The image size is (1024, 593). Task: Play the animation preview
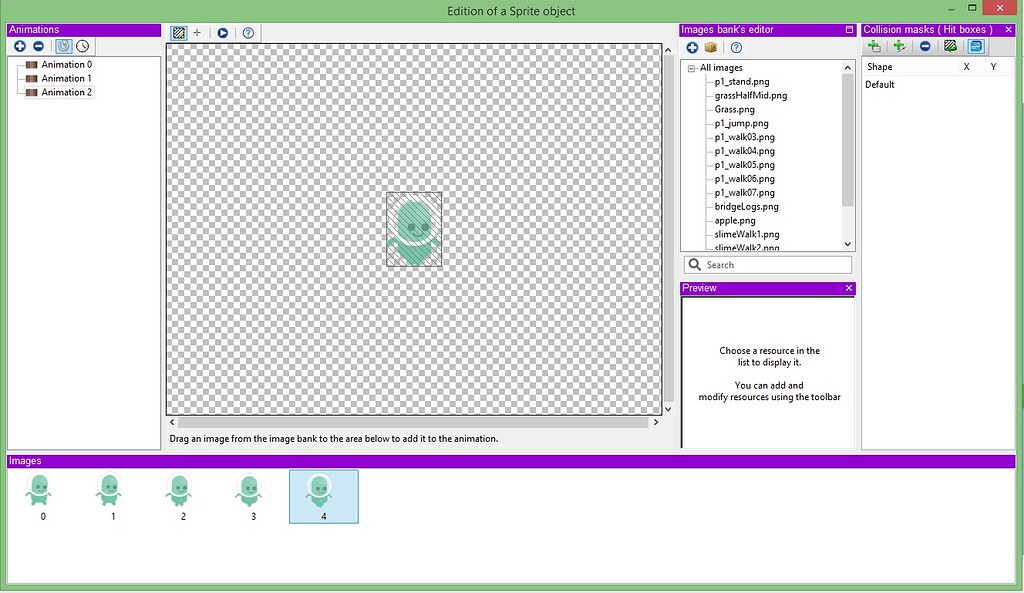pos(223,32)
